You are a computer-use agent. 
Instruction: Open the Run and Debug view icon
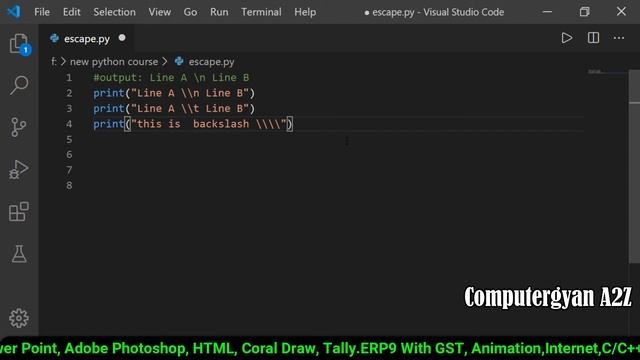pyautogui.click(x=19, y=169)
